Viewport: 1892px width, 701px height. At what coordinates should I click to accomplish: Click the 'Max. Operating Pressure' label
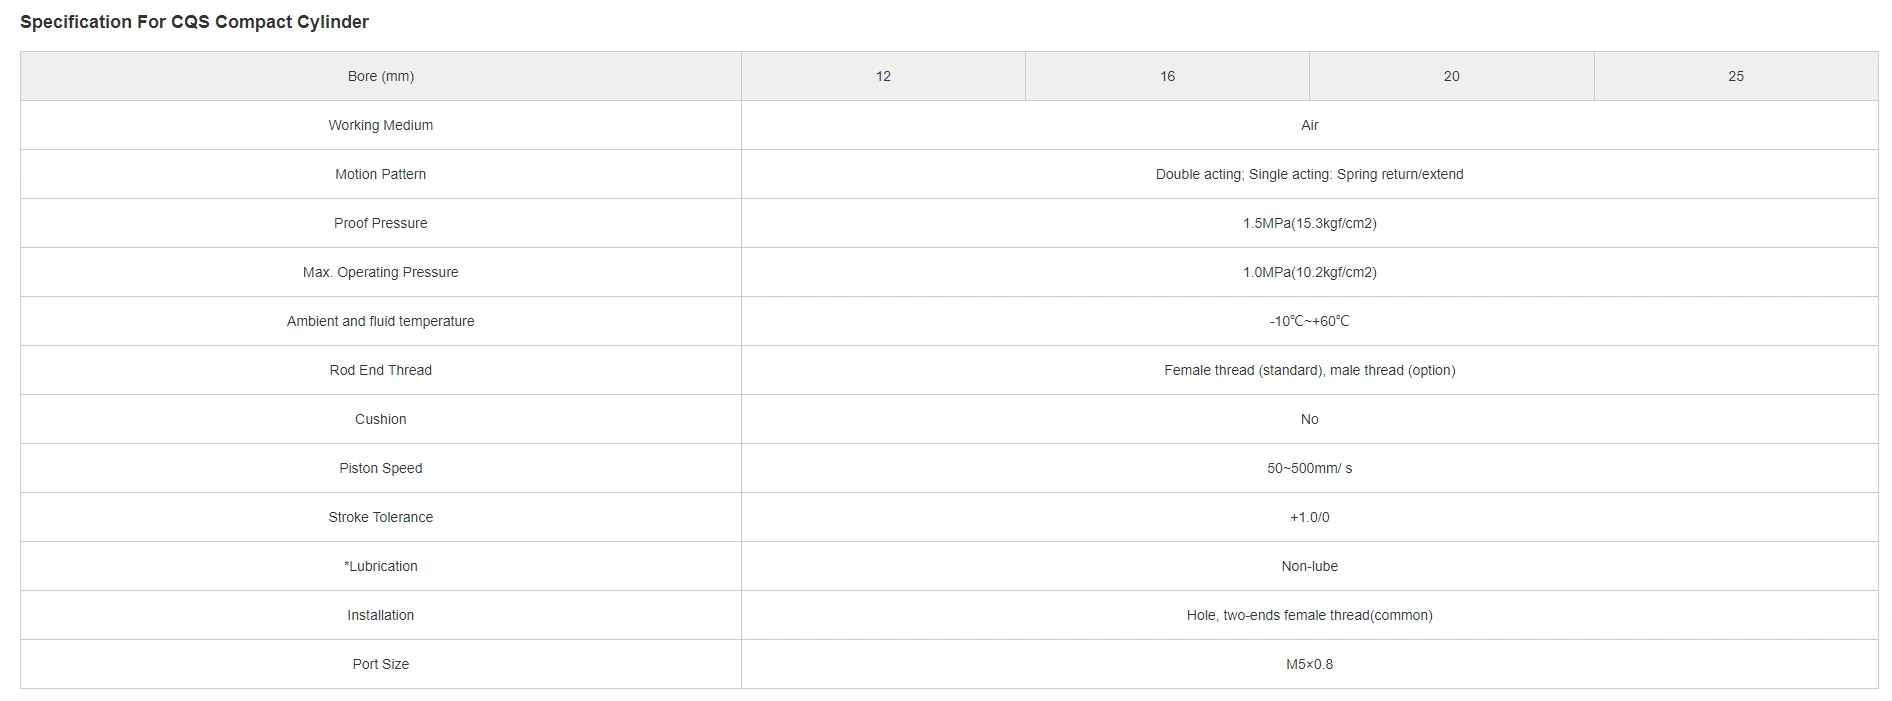point(380,272)
